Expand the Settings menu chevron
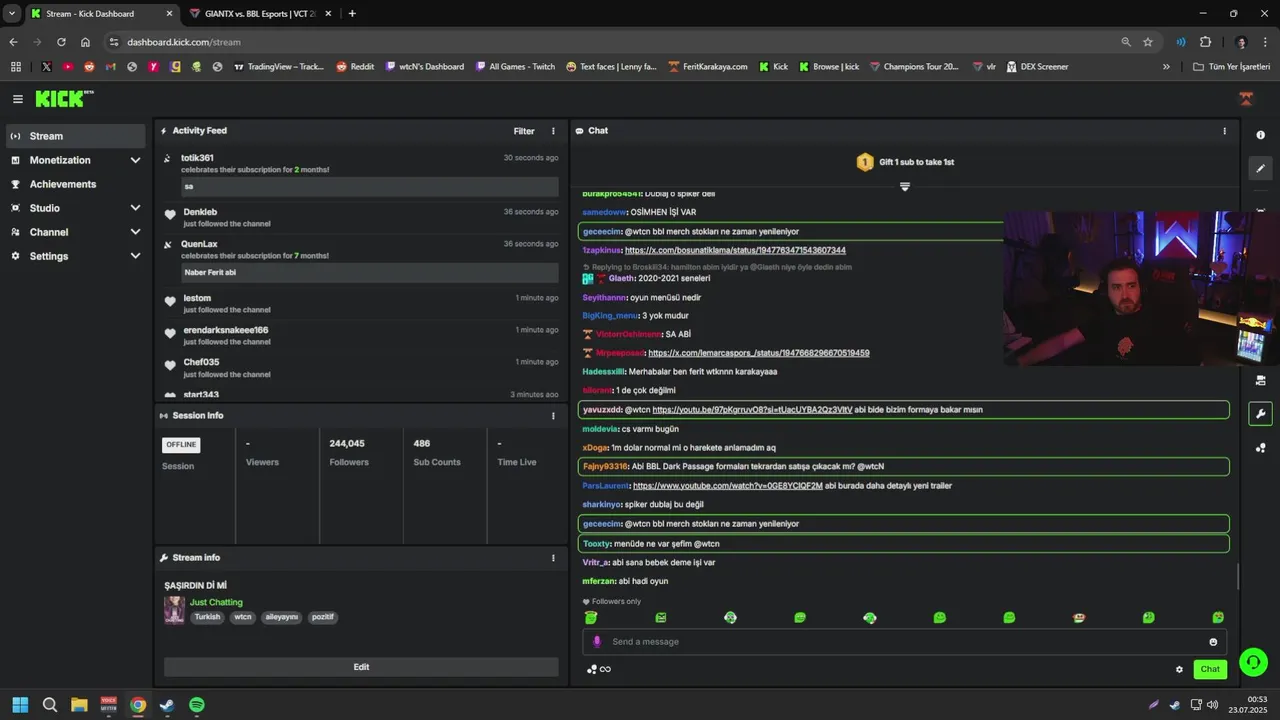1280x720 pixels. 135,256
